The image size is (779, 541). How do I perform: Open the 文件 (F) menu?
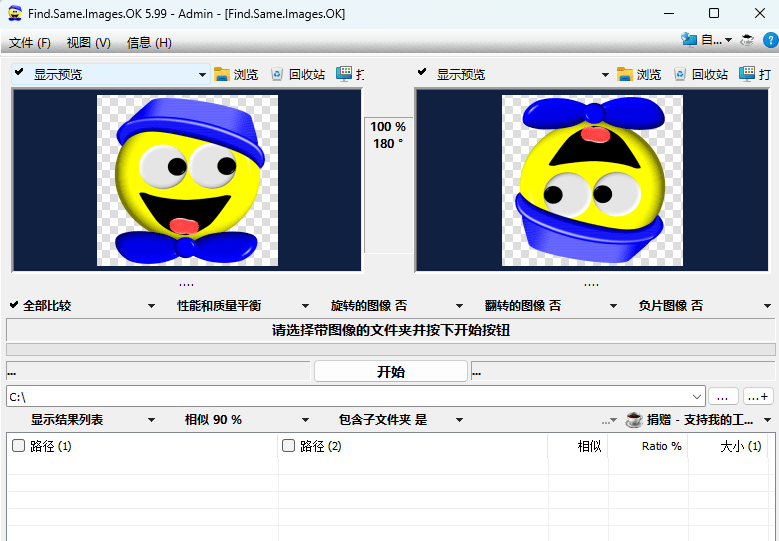pos(30,43)
